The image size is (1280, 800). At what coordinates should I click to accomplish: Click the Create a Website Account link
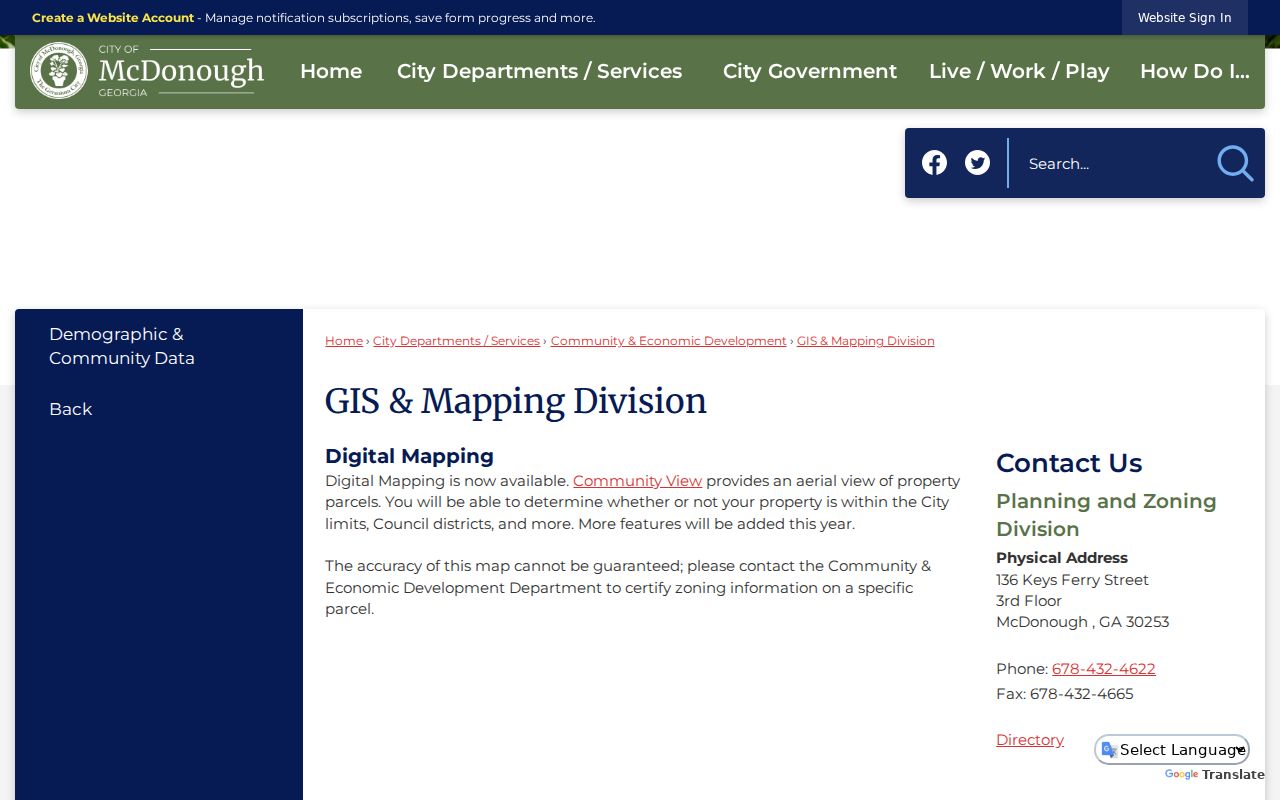pyautogui.click(x=113, y=18)
